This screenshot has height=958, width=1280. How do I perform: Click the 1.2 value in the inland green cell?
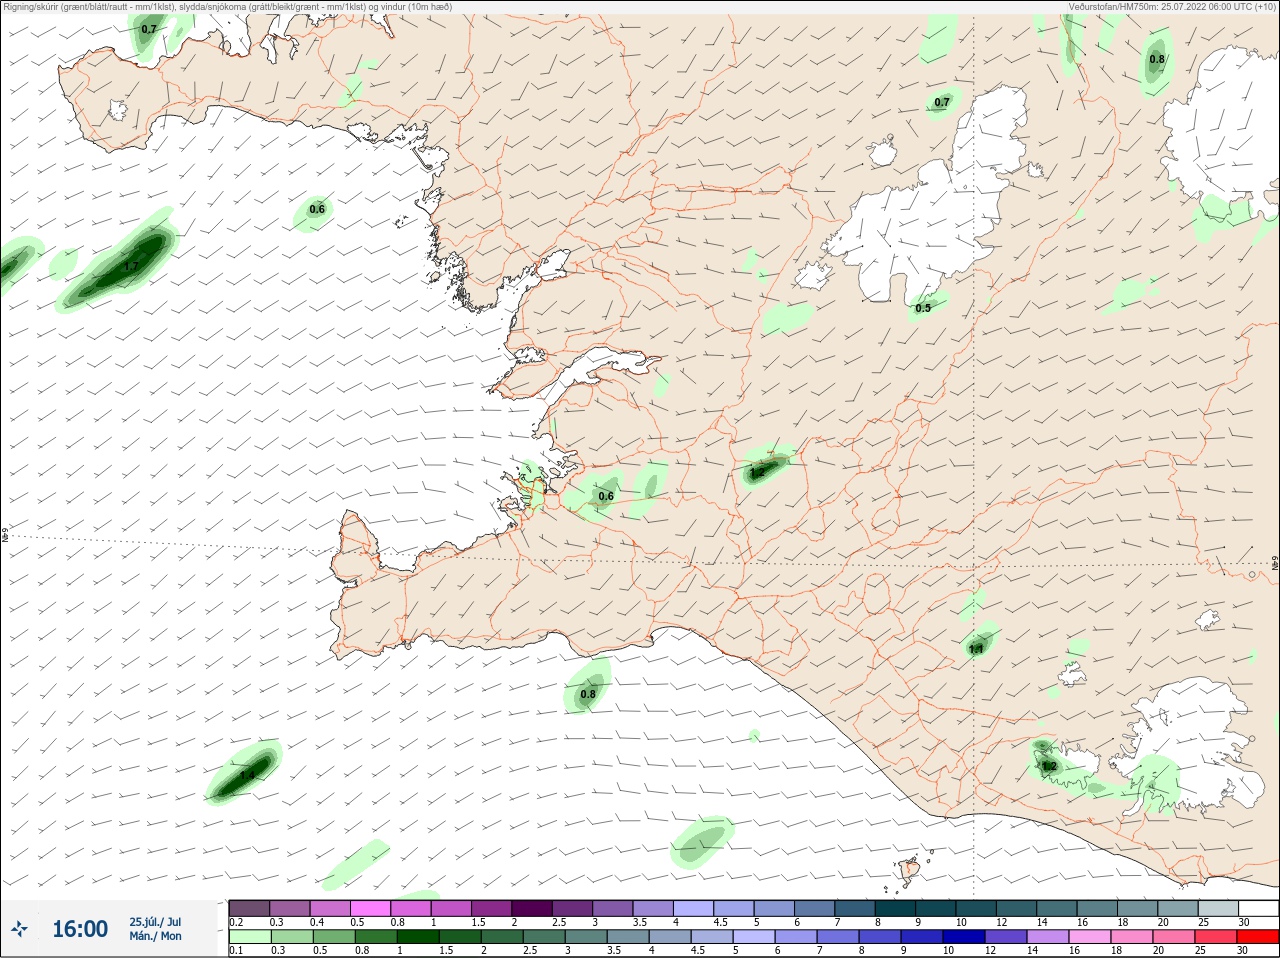point(757,472)
